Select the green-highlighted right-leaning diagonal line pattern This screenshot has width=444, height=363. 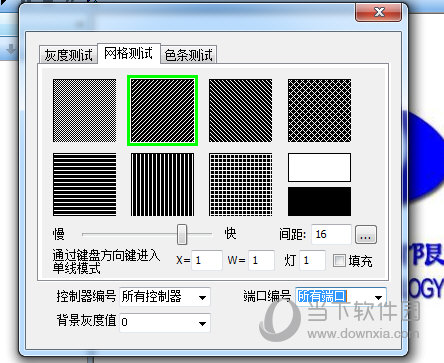coord(163,110)
